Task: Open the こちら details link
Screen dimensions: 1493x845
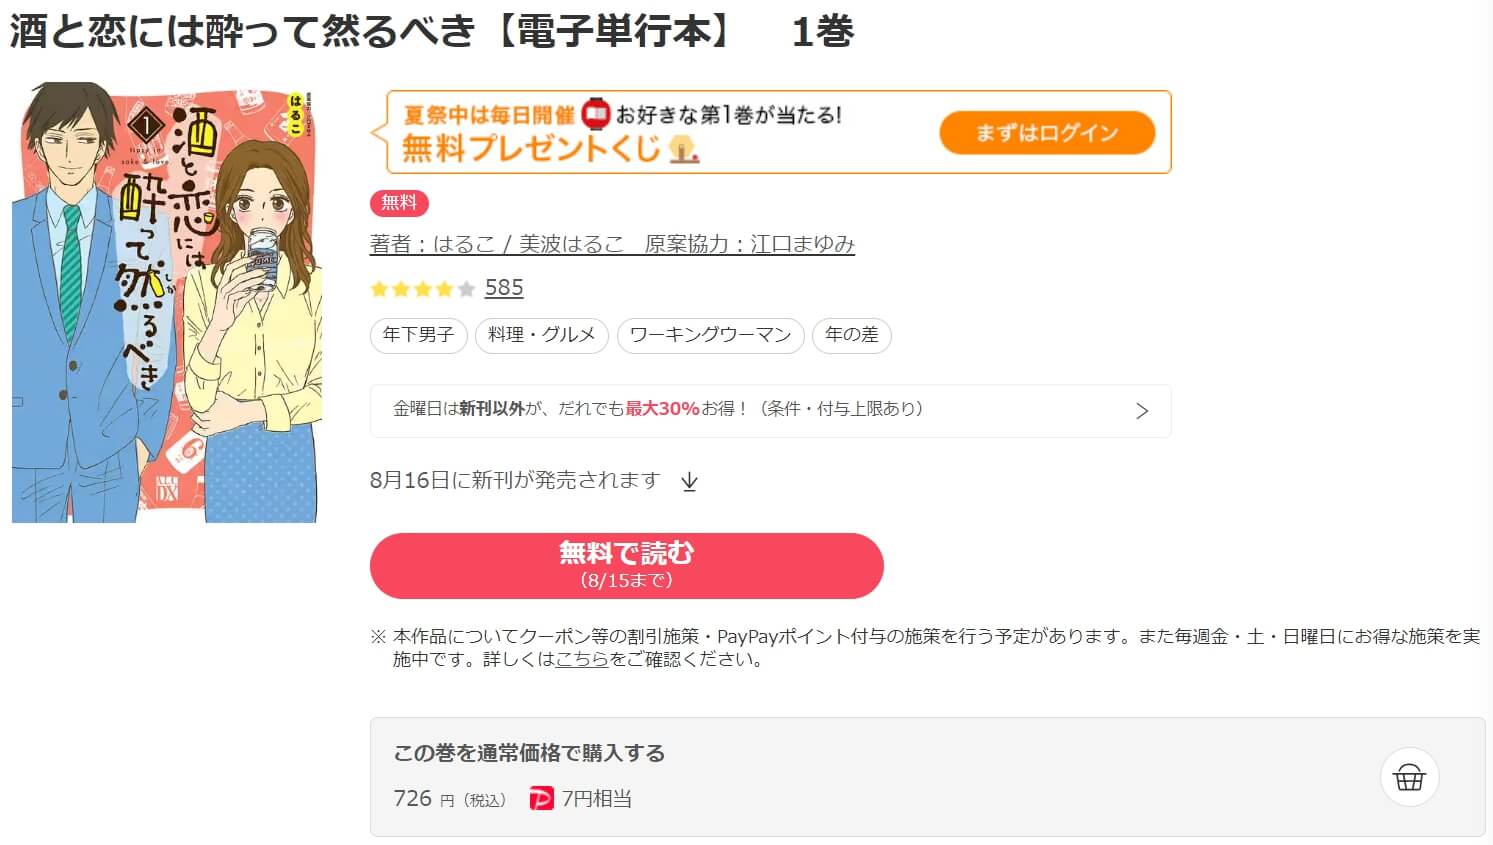Action: point(582,660)
